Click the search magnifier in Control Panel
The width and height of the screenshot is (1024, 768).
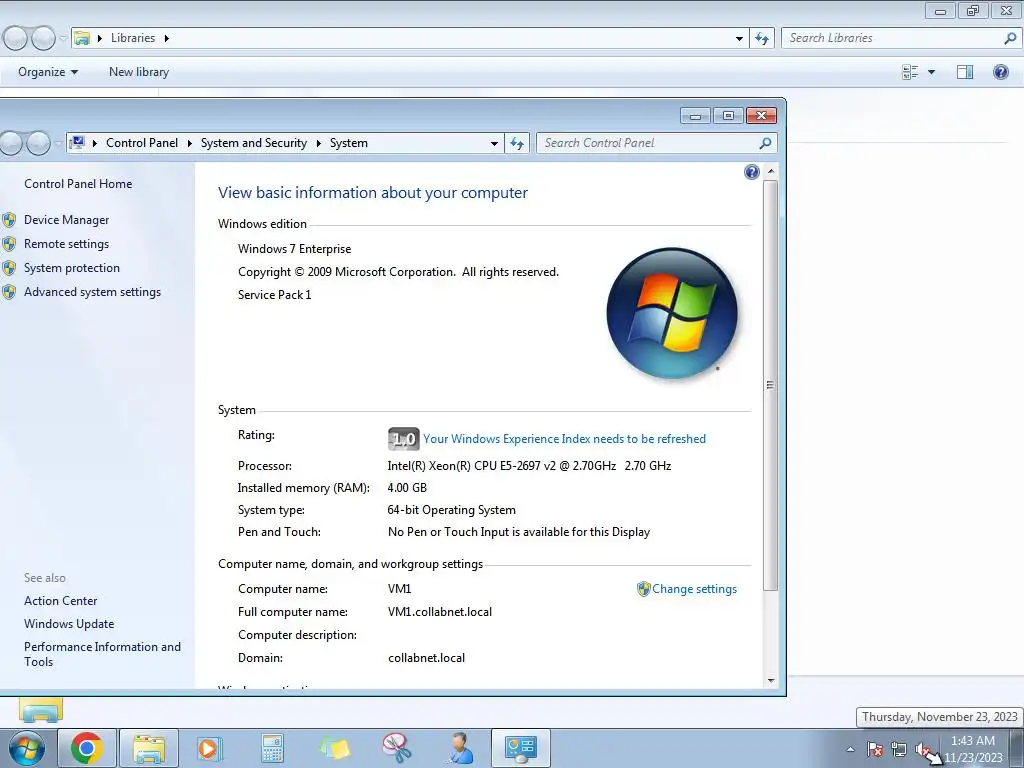point(765,143)
